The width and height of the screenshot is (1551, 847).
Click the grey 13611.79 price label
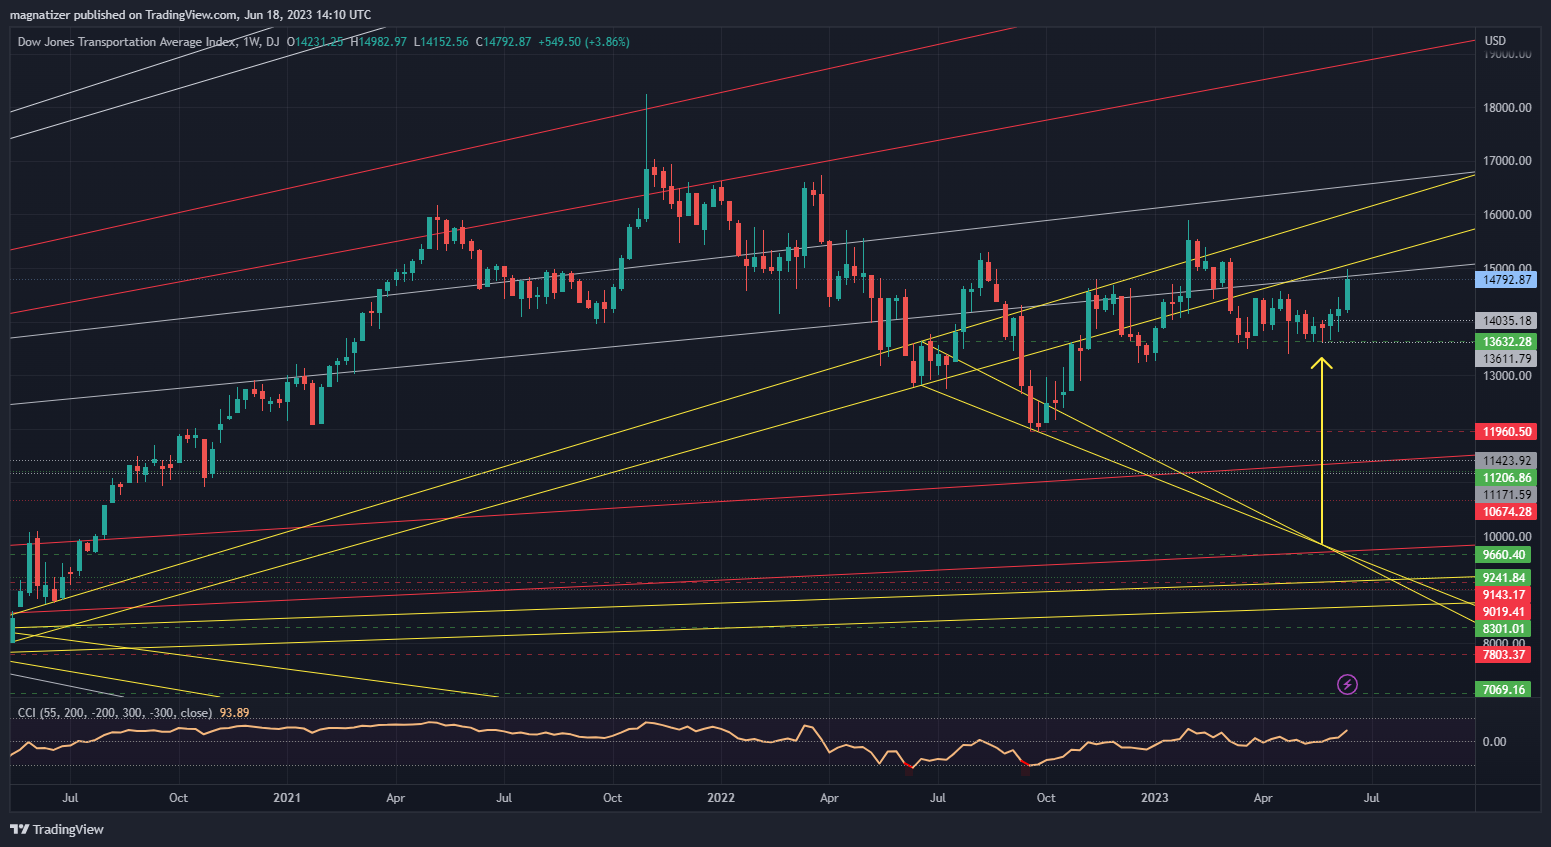[1507, 359]
